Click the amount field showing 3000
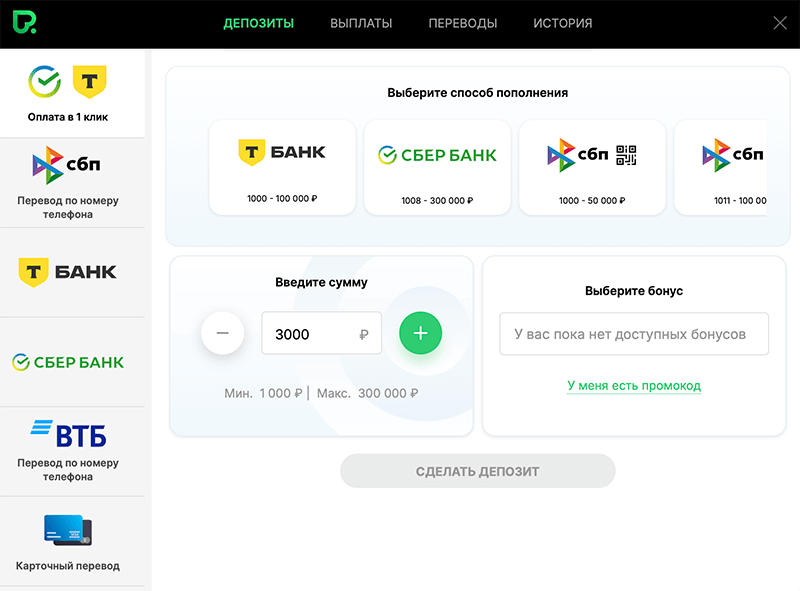Viewport: 800px width, 591px height. coord(321,333)
